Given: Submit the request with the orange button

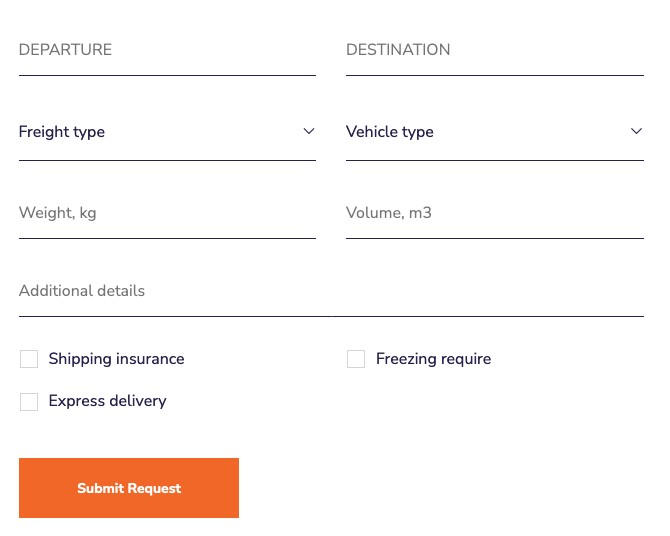Looking at the screenshot, I should [x=129, y=488].
